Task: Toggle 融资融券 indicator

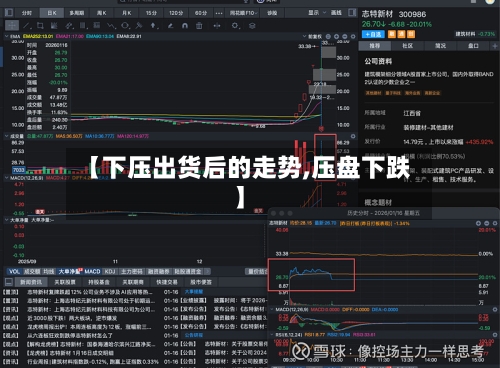Action: 159,272
